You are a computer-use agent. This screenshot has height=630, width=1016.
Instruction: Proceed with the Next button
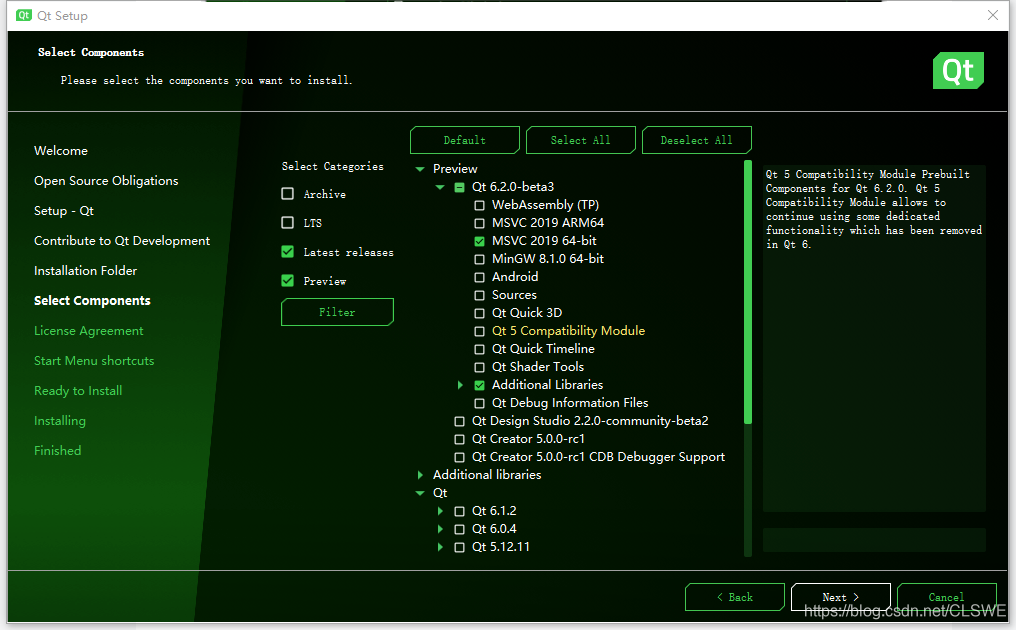pos(840,597)
